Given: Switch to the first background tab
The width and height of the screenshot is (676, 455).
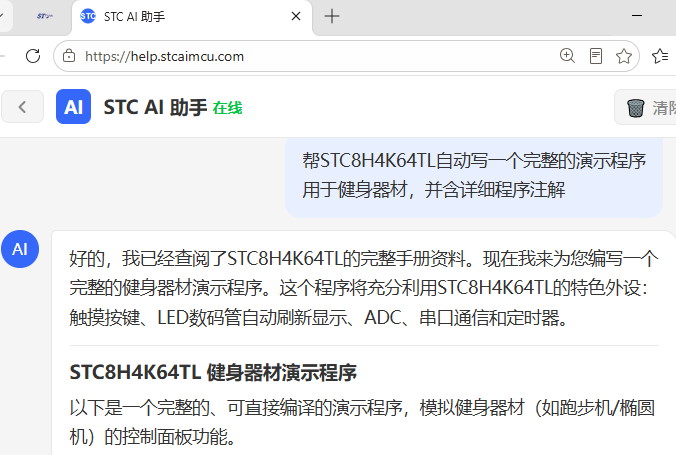Looking at the screenshot, I should [x=45, y=16].
